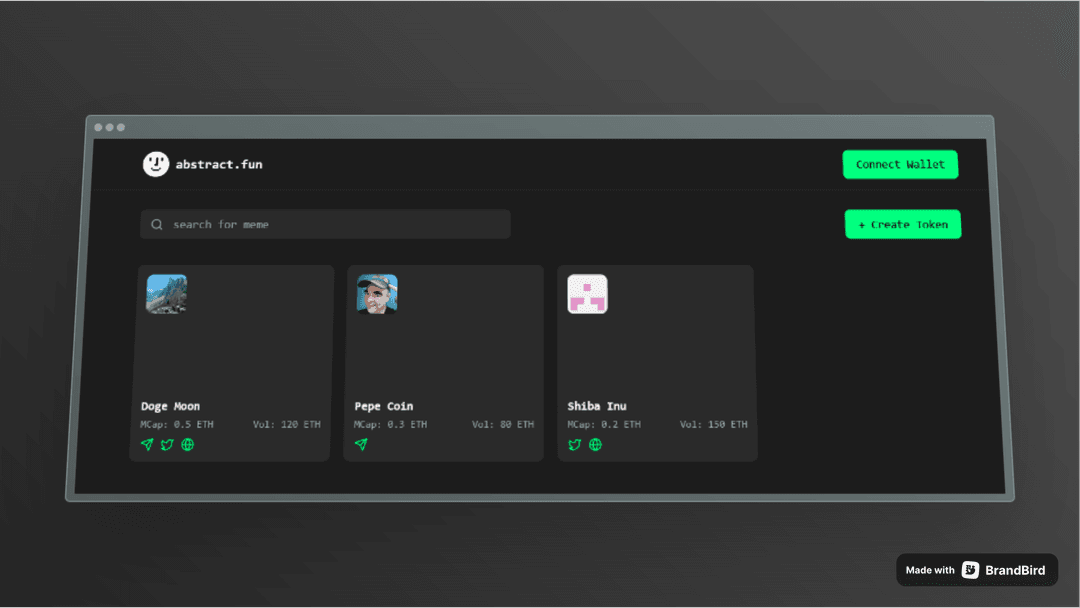Visit Doge Moon's website globe icon
This screenshot has width=1080, height=608.
click(x=187, y=444)
